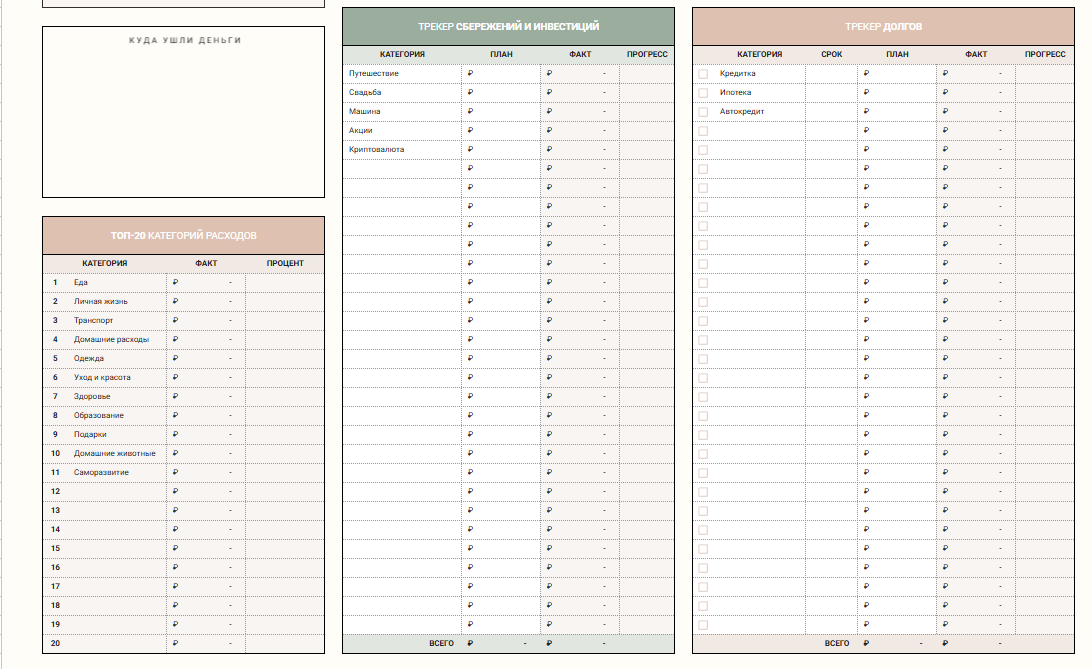Click the Срок cell for Ипотека
This screenshot has width=1092, height=669.
[831, 93]
